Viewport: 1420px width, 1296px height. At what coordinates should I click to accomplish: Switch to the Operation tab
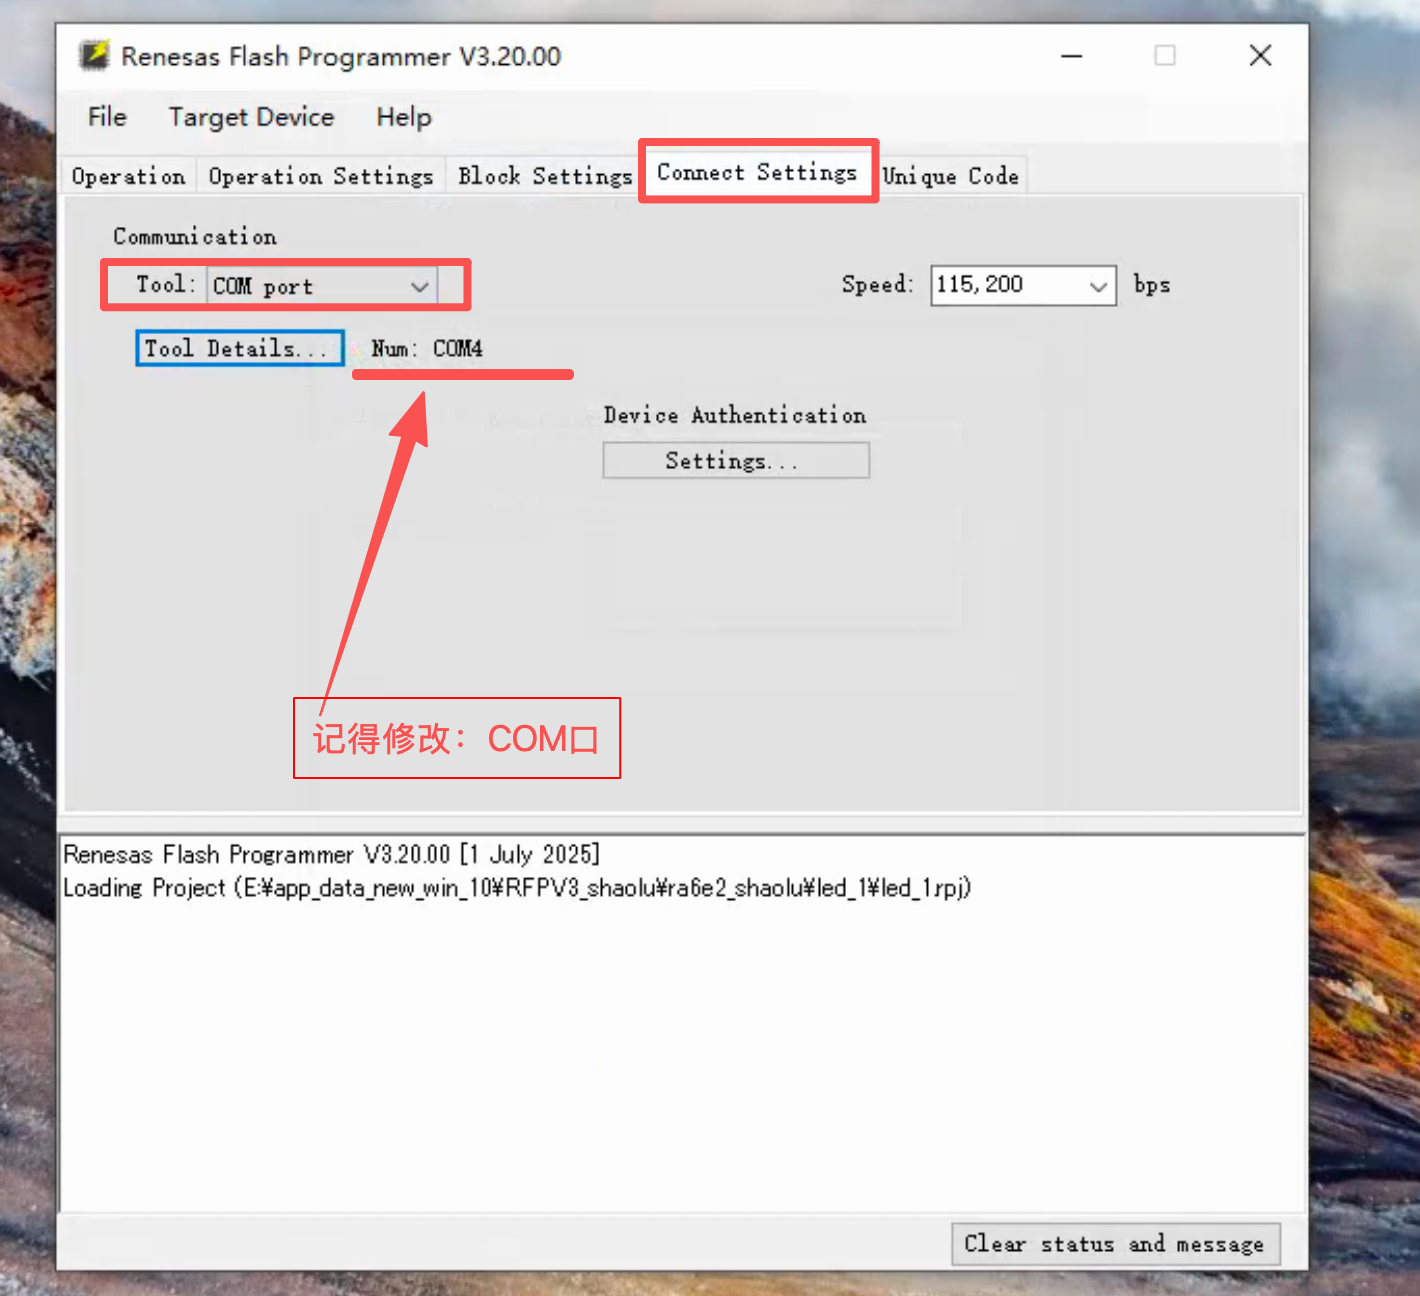pos(129,176)
